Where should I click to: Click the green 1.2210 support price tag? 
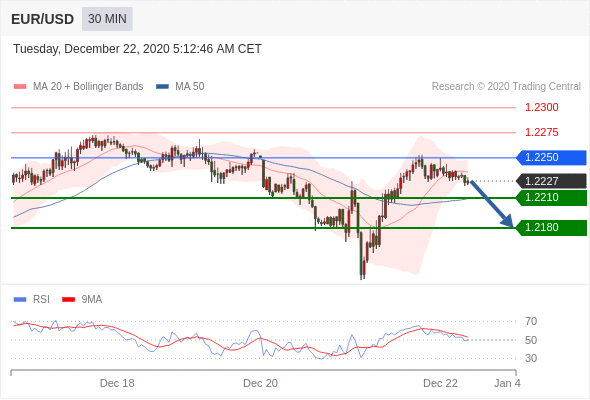(551, 198)
